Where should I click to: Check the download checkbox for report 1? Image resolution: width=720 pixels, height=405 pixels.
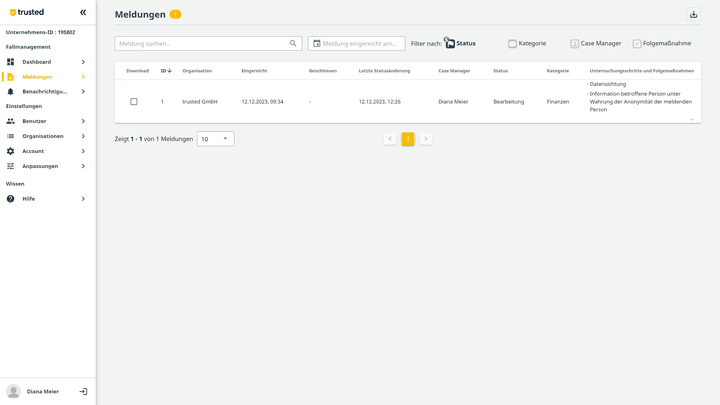tap(134, 101)
